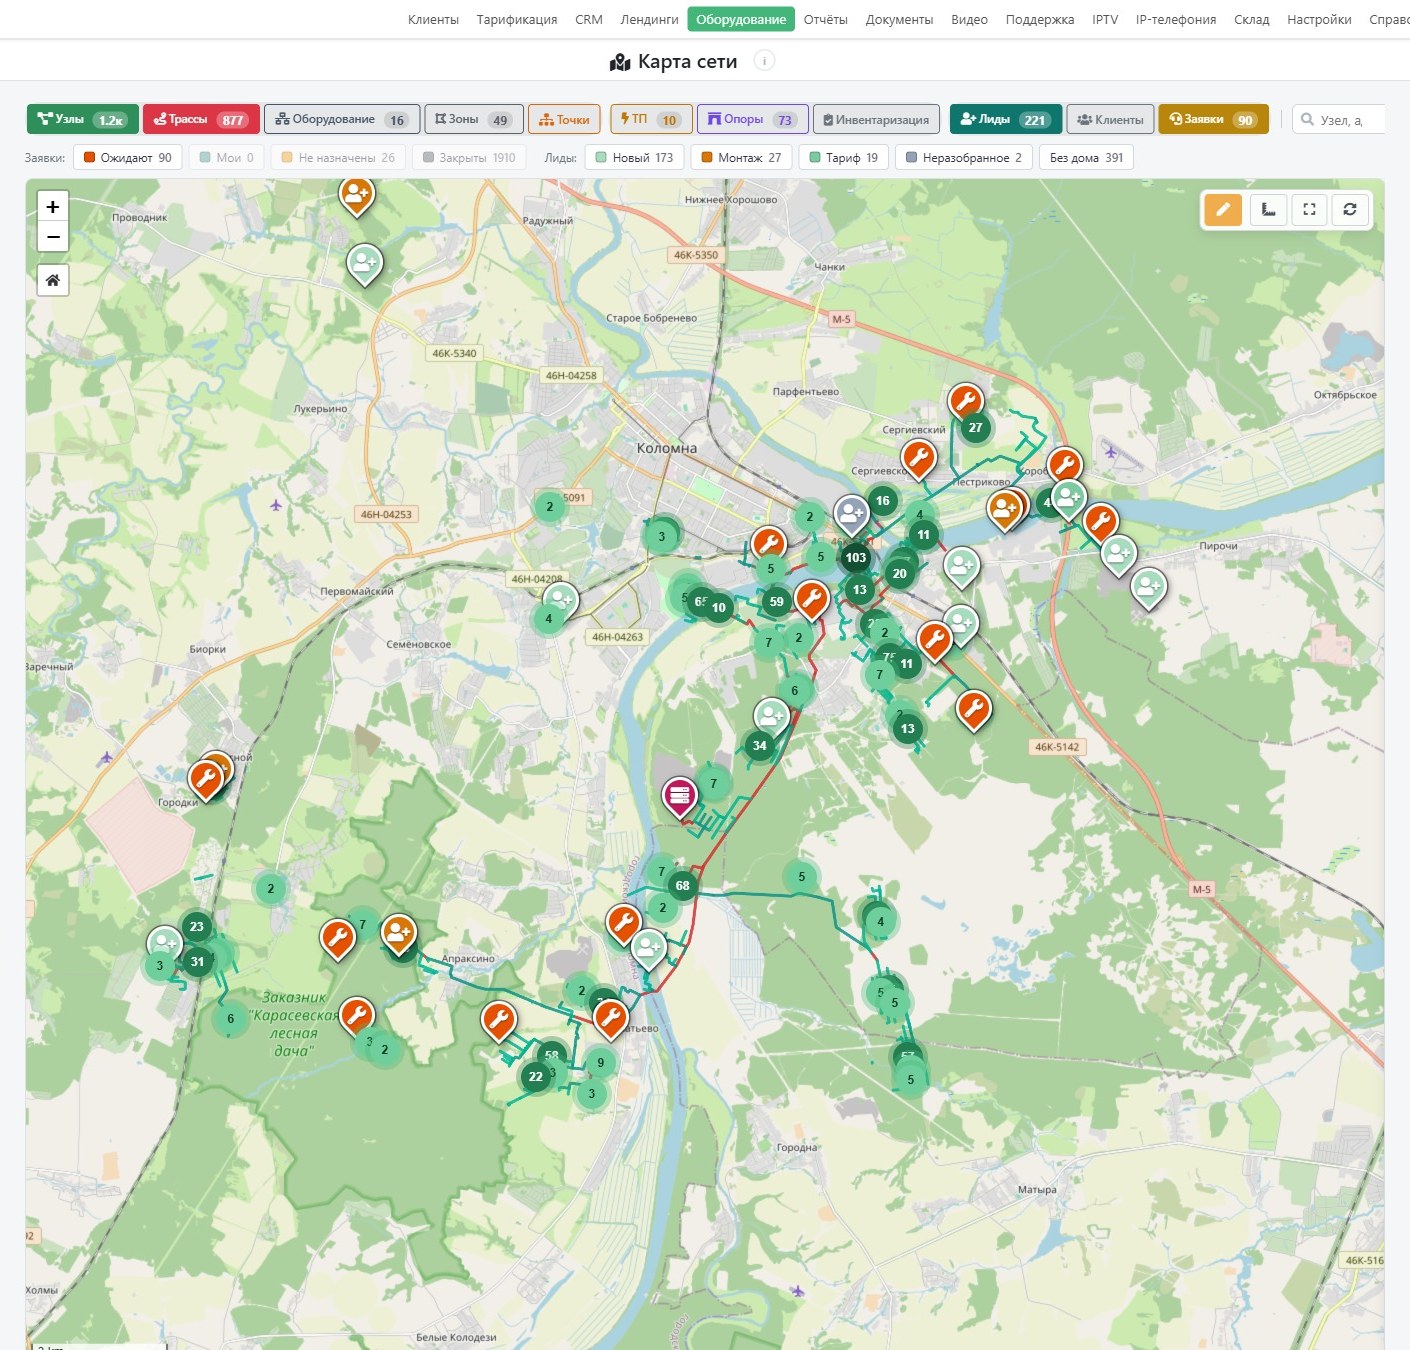Image resolution: width=1410 pixels, height=1350 pixels.
Task: Open the cluster marker labeled 68
Action: point(683,885)
